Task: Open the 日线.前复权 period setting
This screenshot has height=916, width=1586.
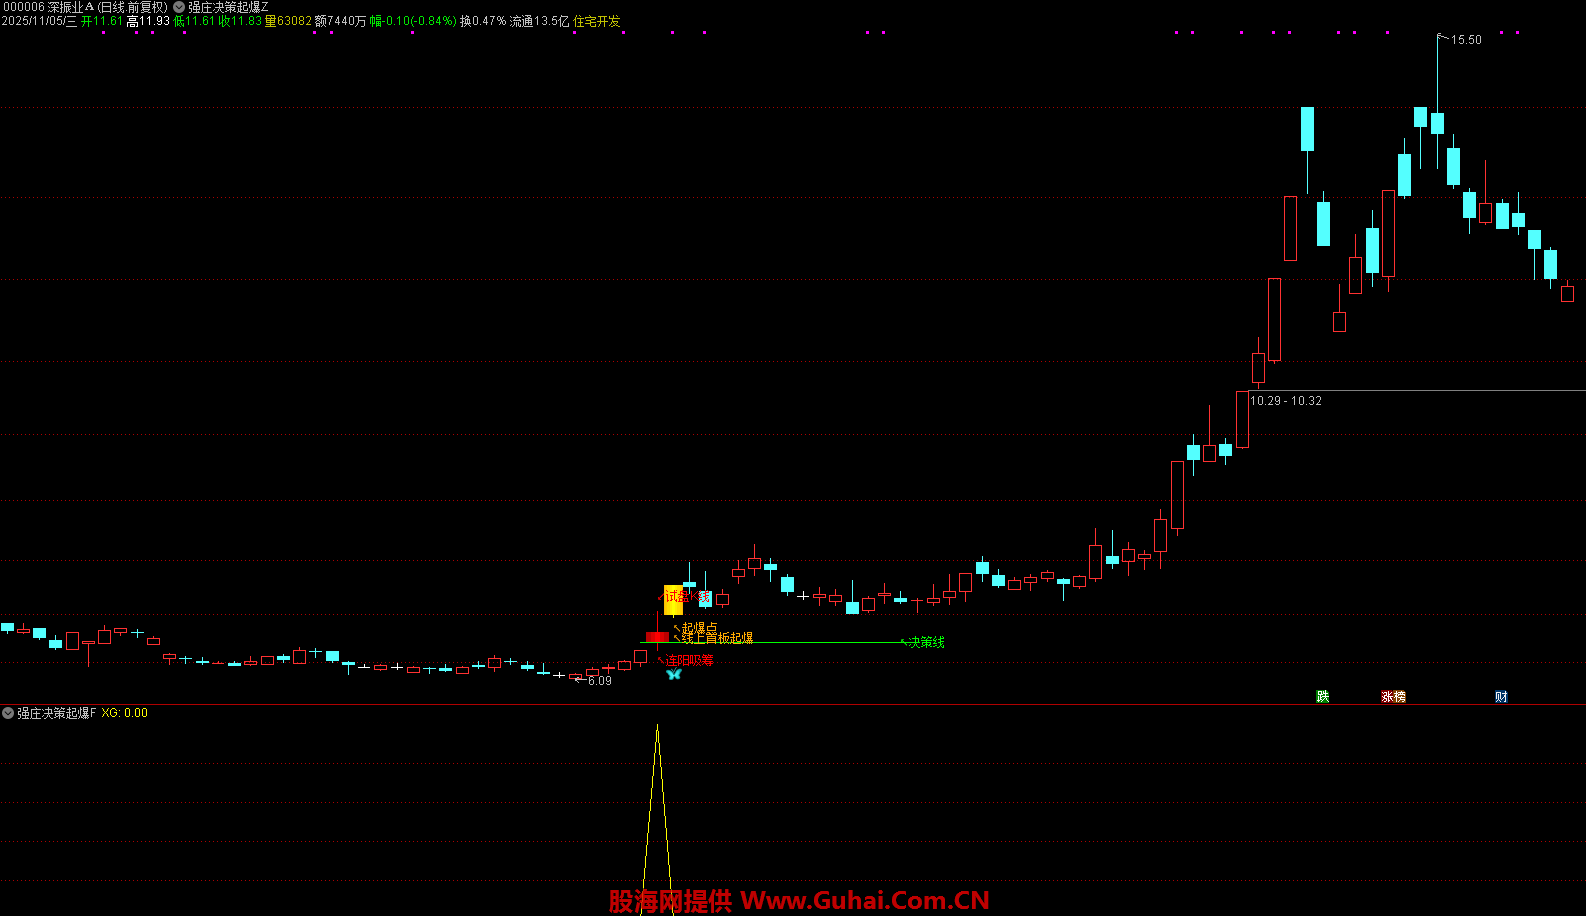Action: (133, 7)
